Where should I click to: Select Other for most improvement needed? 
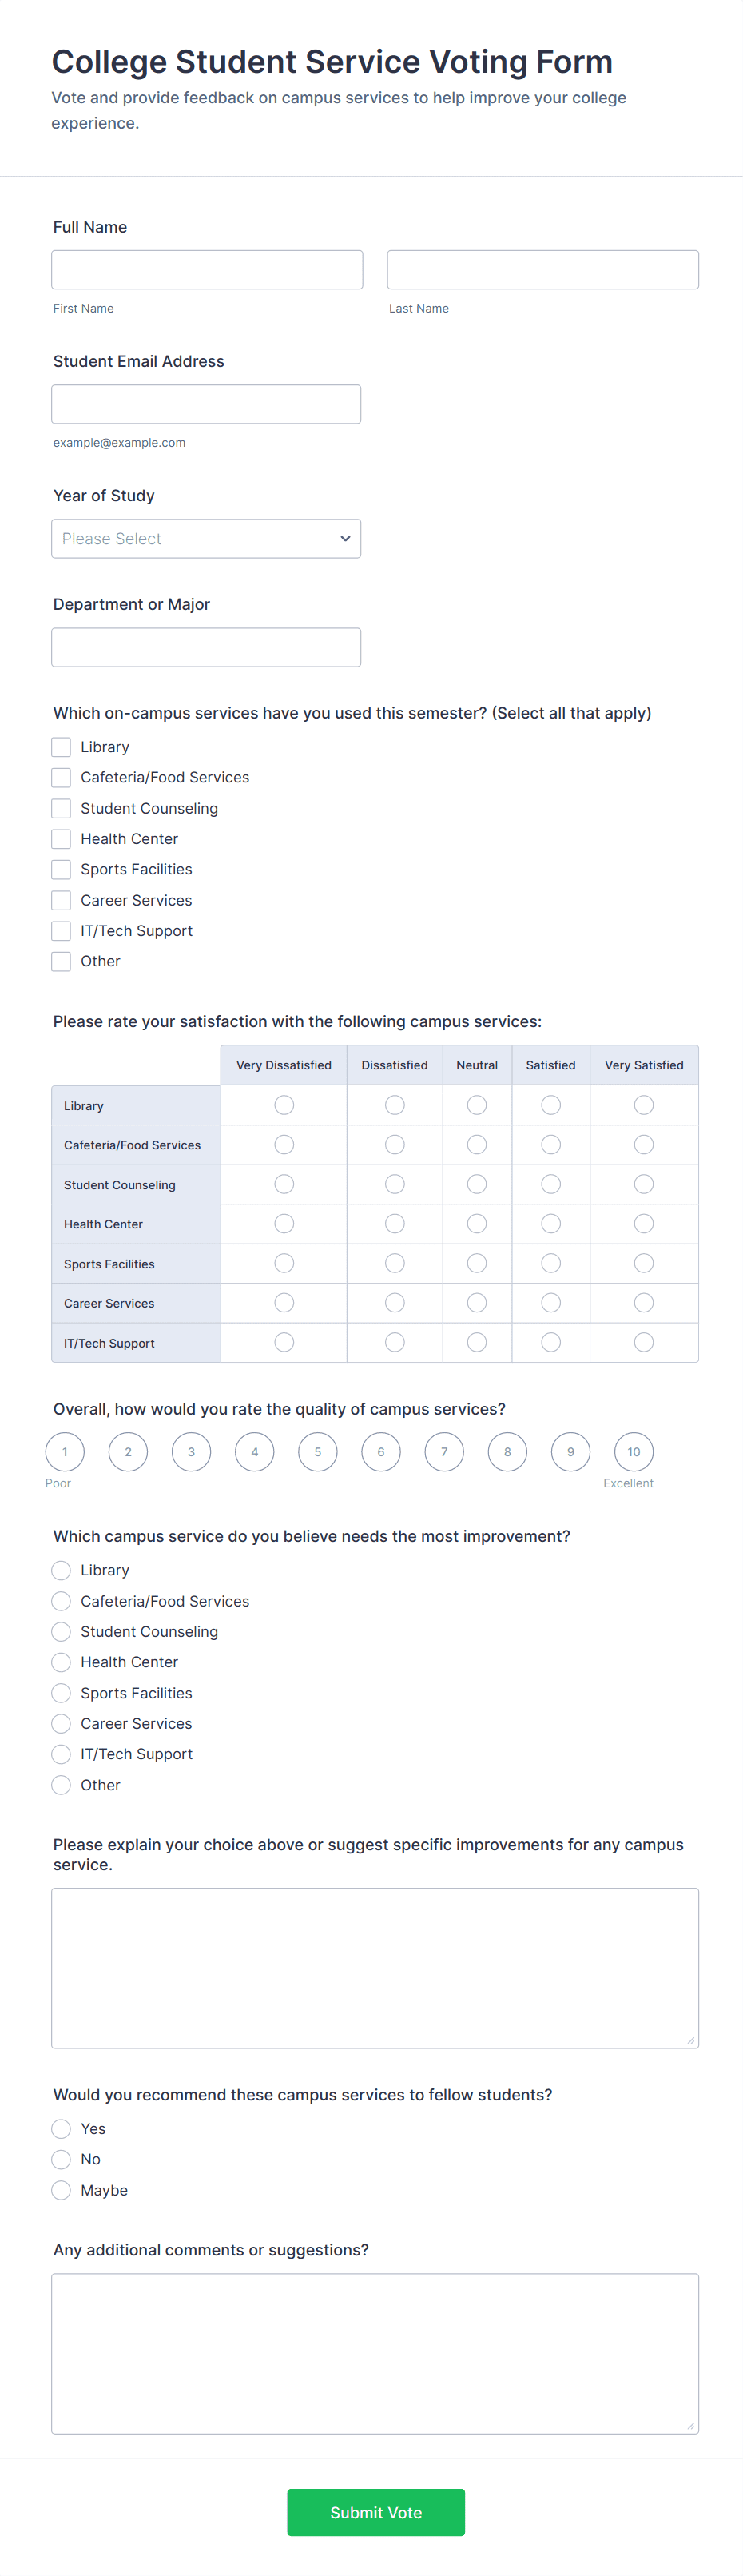click(x=61, y=1785)
